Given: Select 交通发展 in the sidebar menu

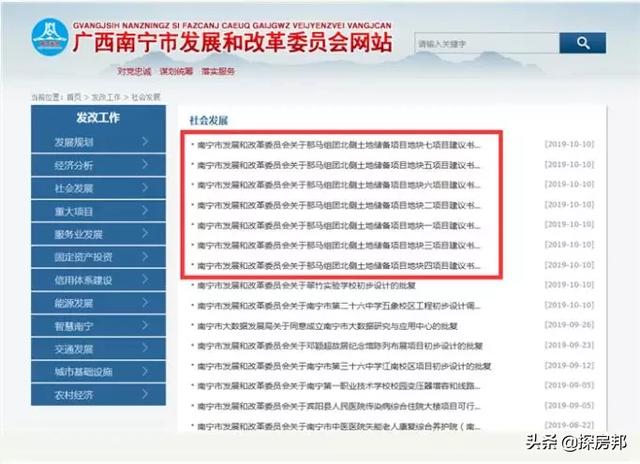Looking at the screenshot, I should pos(98,349).
